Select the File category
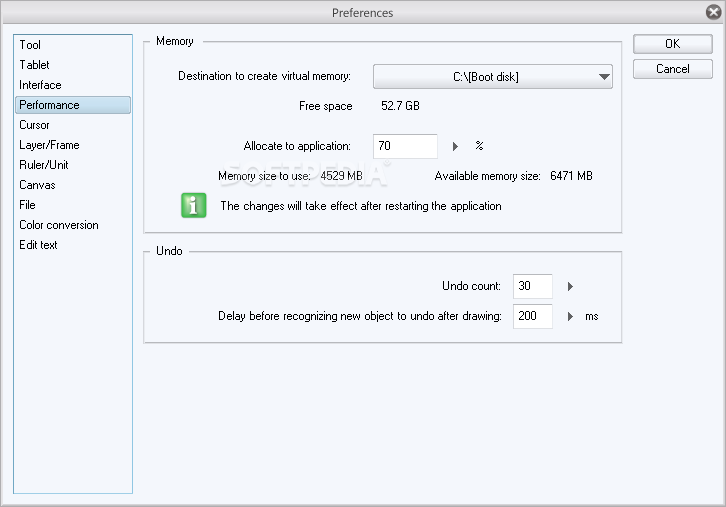The width and height of the screenshot is (726, 507). [x=73, y=205]
